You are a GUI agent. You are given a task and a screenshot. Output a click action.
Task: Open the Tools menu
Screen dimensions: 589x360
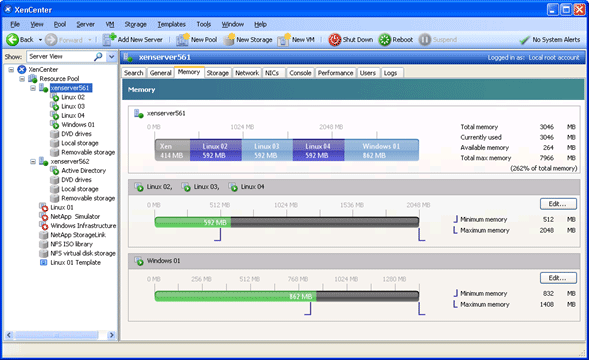(204, 24)
